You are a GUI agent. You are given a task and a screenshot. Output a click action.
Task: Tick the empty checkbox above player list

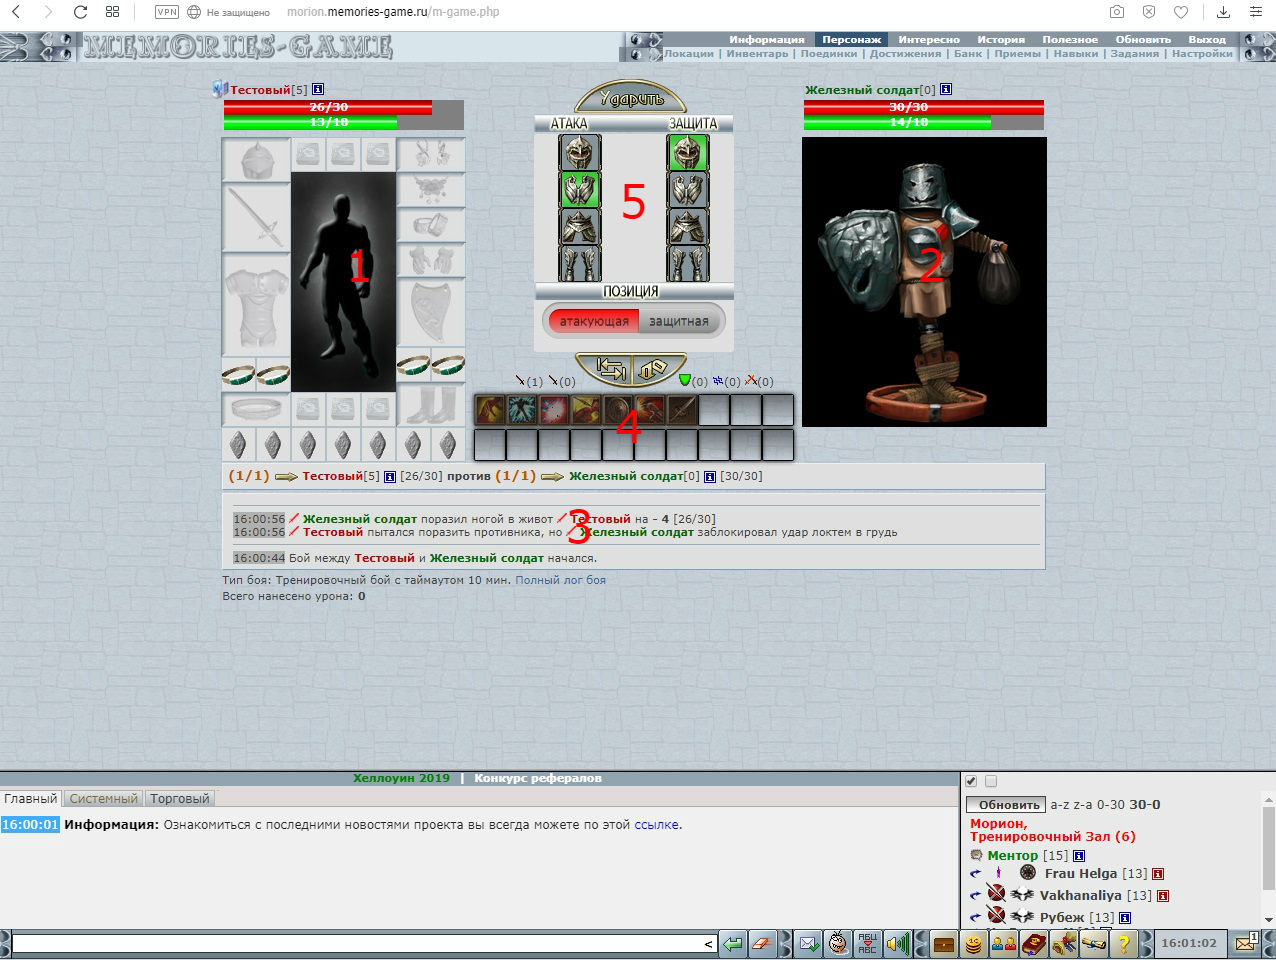991,782
